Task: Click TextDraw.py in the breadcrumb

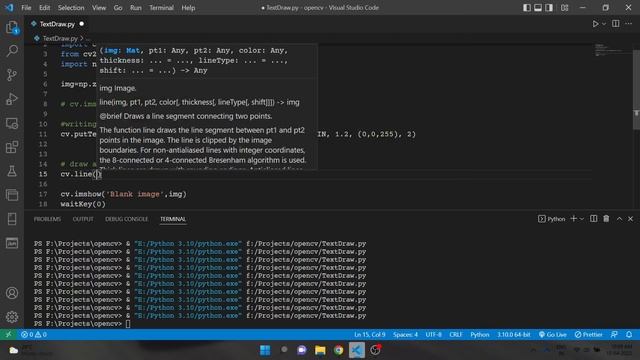Action: (60, 38)
